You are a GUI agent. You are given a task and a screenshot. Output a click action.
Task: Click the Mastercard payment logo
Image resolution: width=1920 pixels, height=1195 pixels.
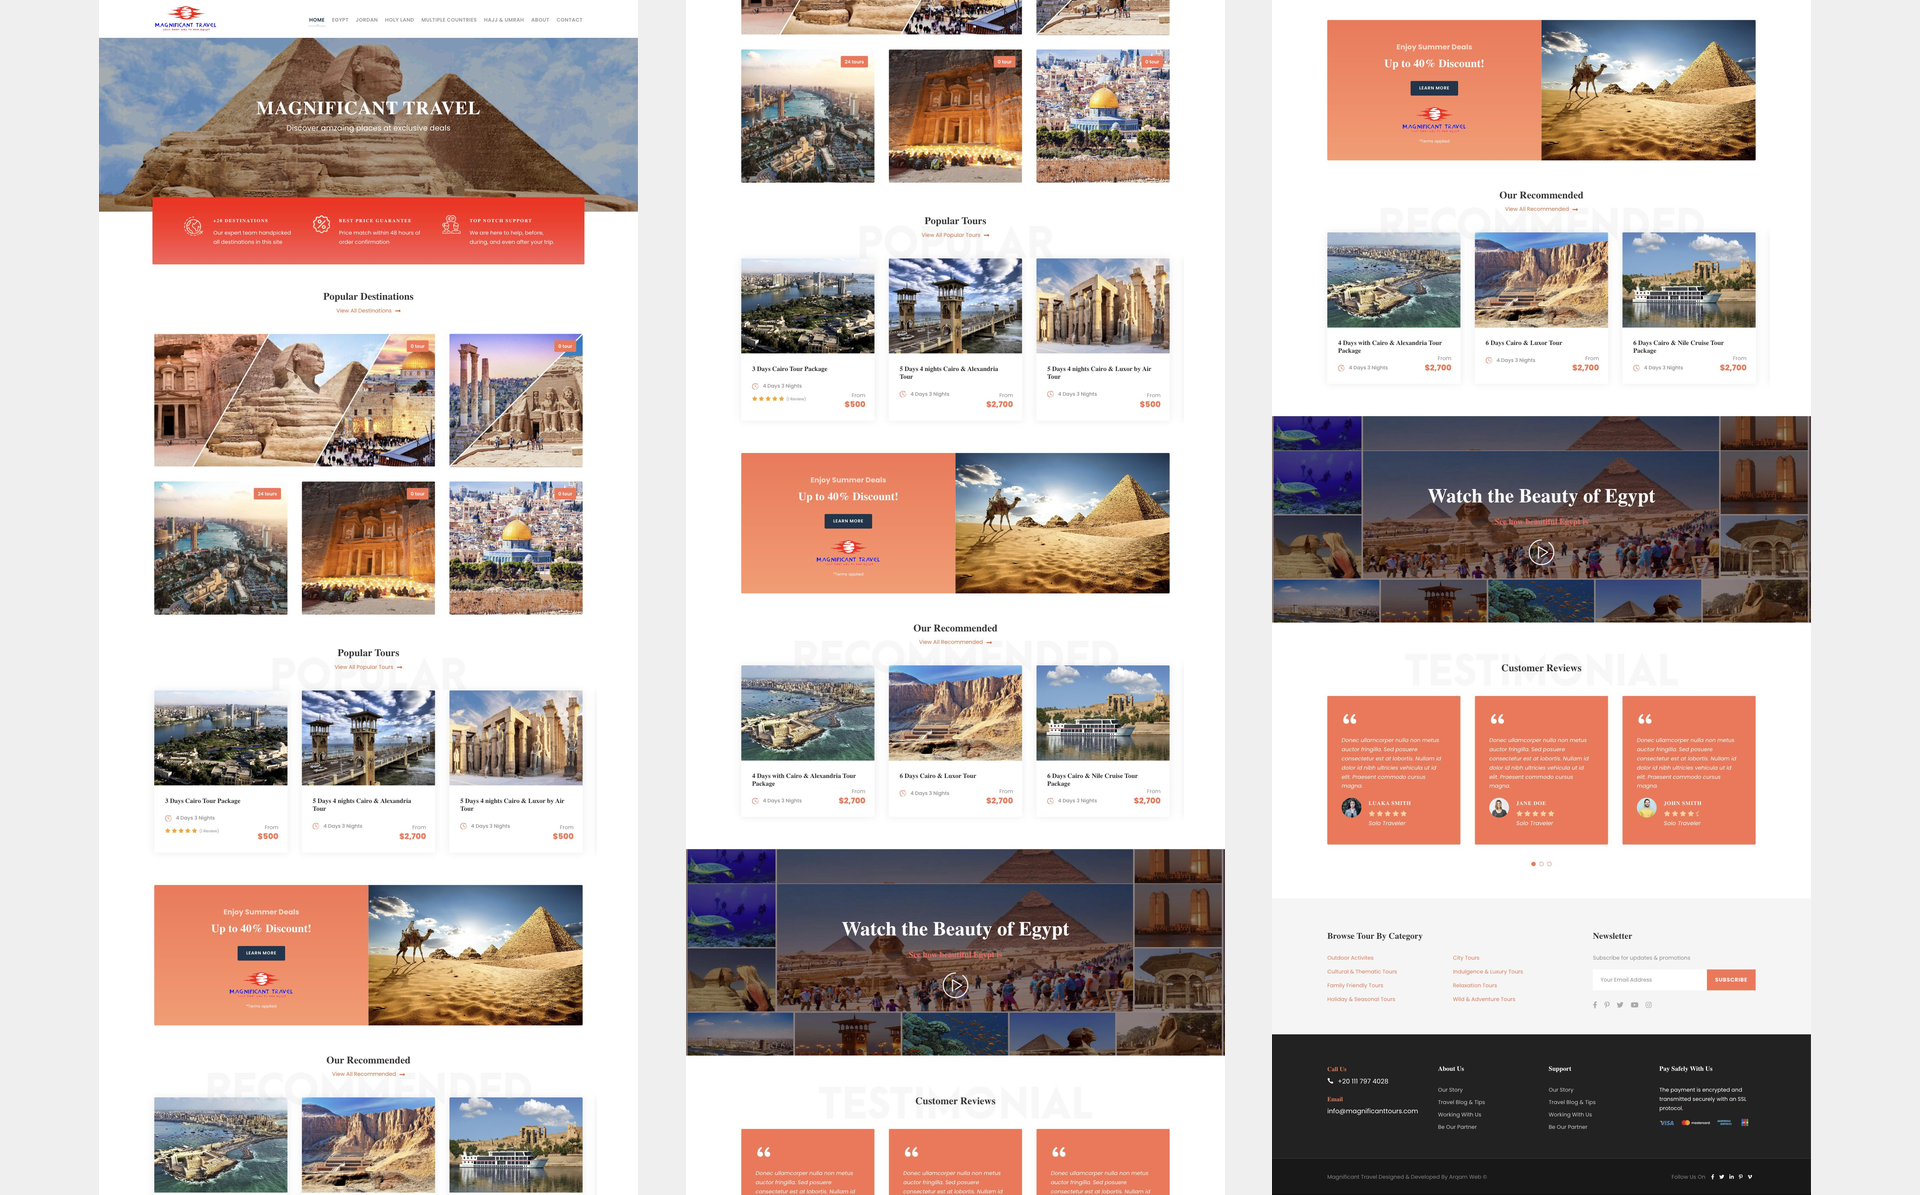point(1695,1123)
